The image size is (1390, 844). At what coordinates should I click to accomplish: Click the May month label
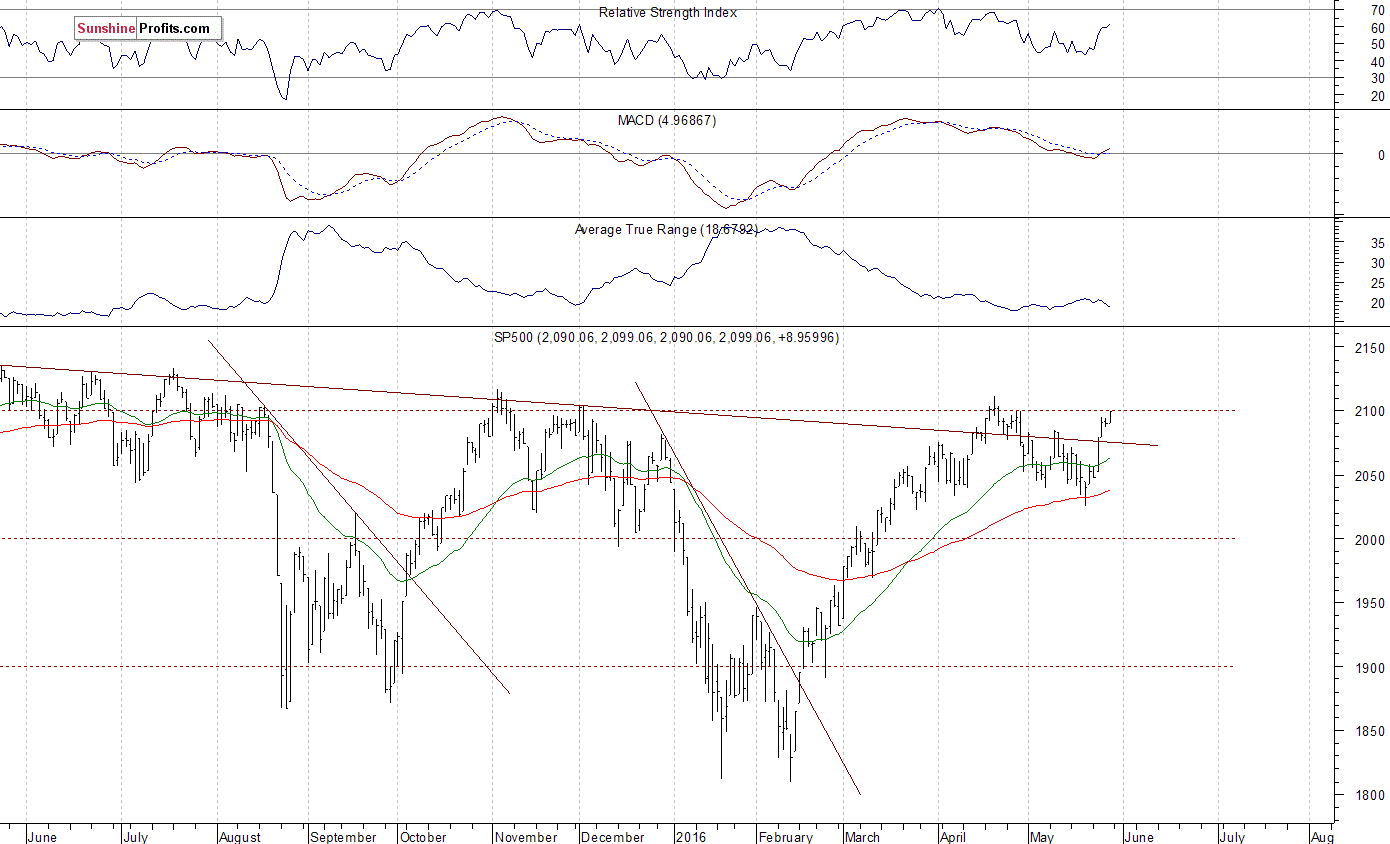(x=1042, y=836)
